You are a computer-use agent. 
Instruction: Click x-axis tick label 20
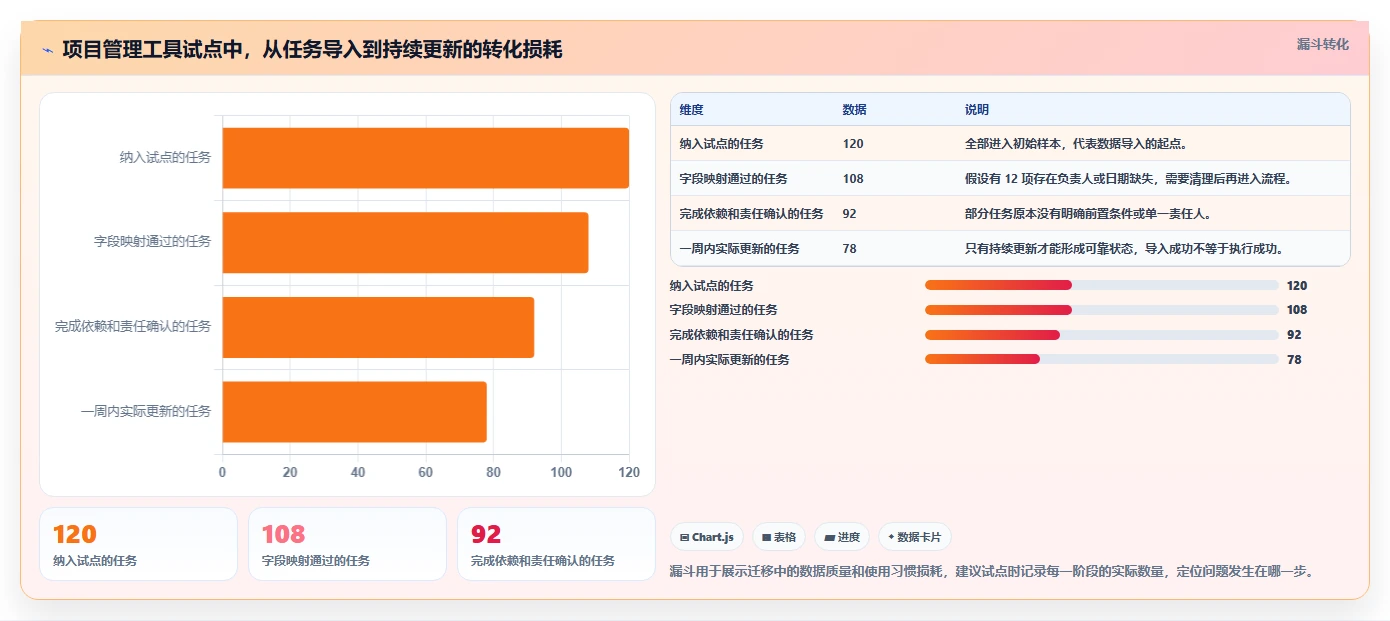[x=290, y=472]
